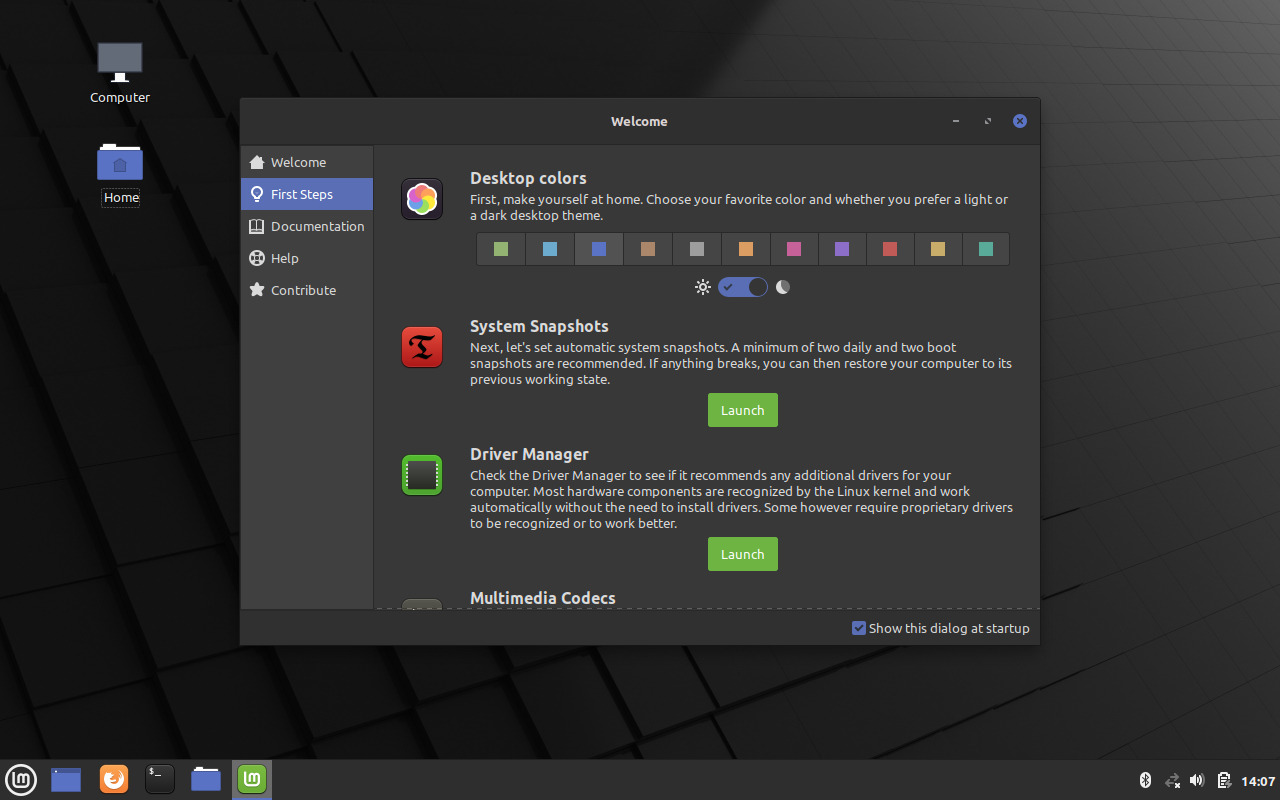Click the book icon beside Documentation

tap(258, 226)
